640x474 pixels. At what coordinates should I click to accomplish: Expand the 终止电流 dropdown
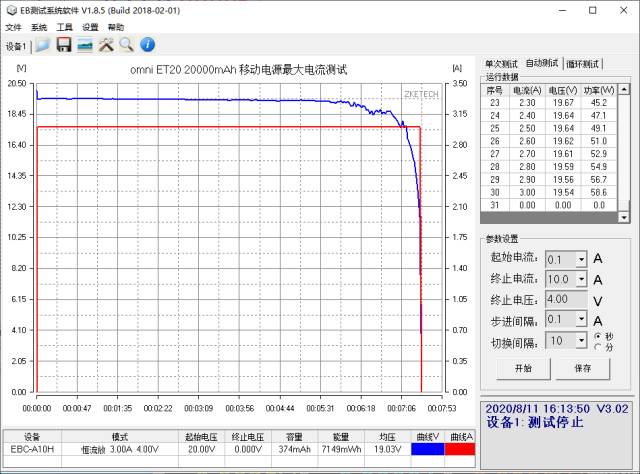coord(581,279)
